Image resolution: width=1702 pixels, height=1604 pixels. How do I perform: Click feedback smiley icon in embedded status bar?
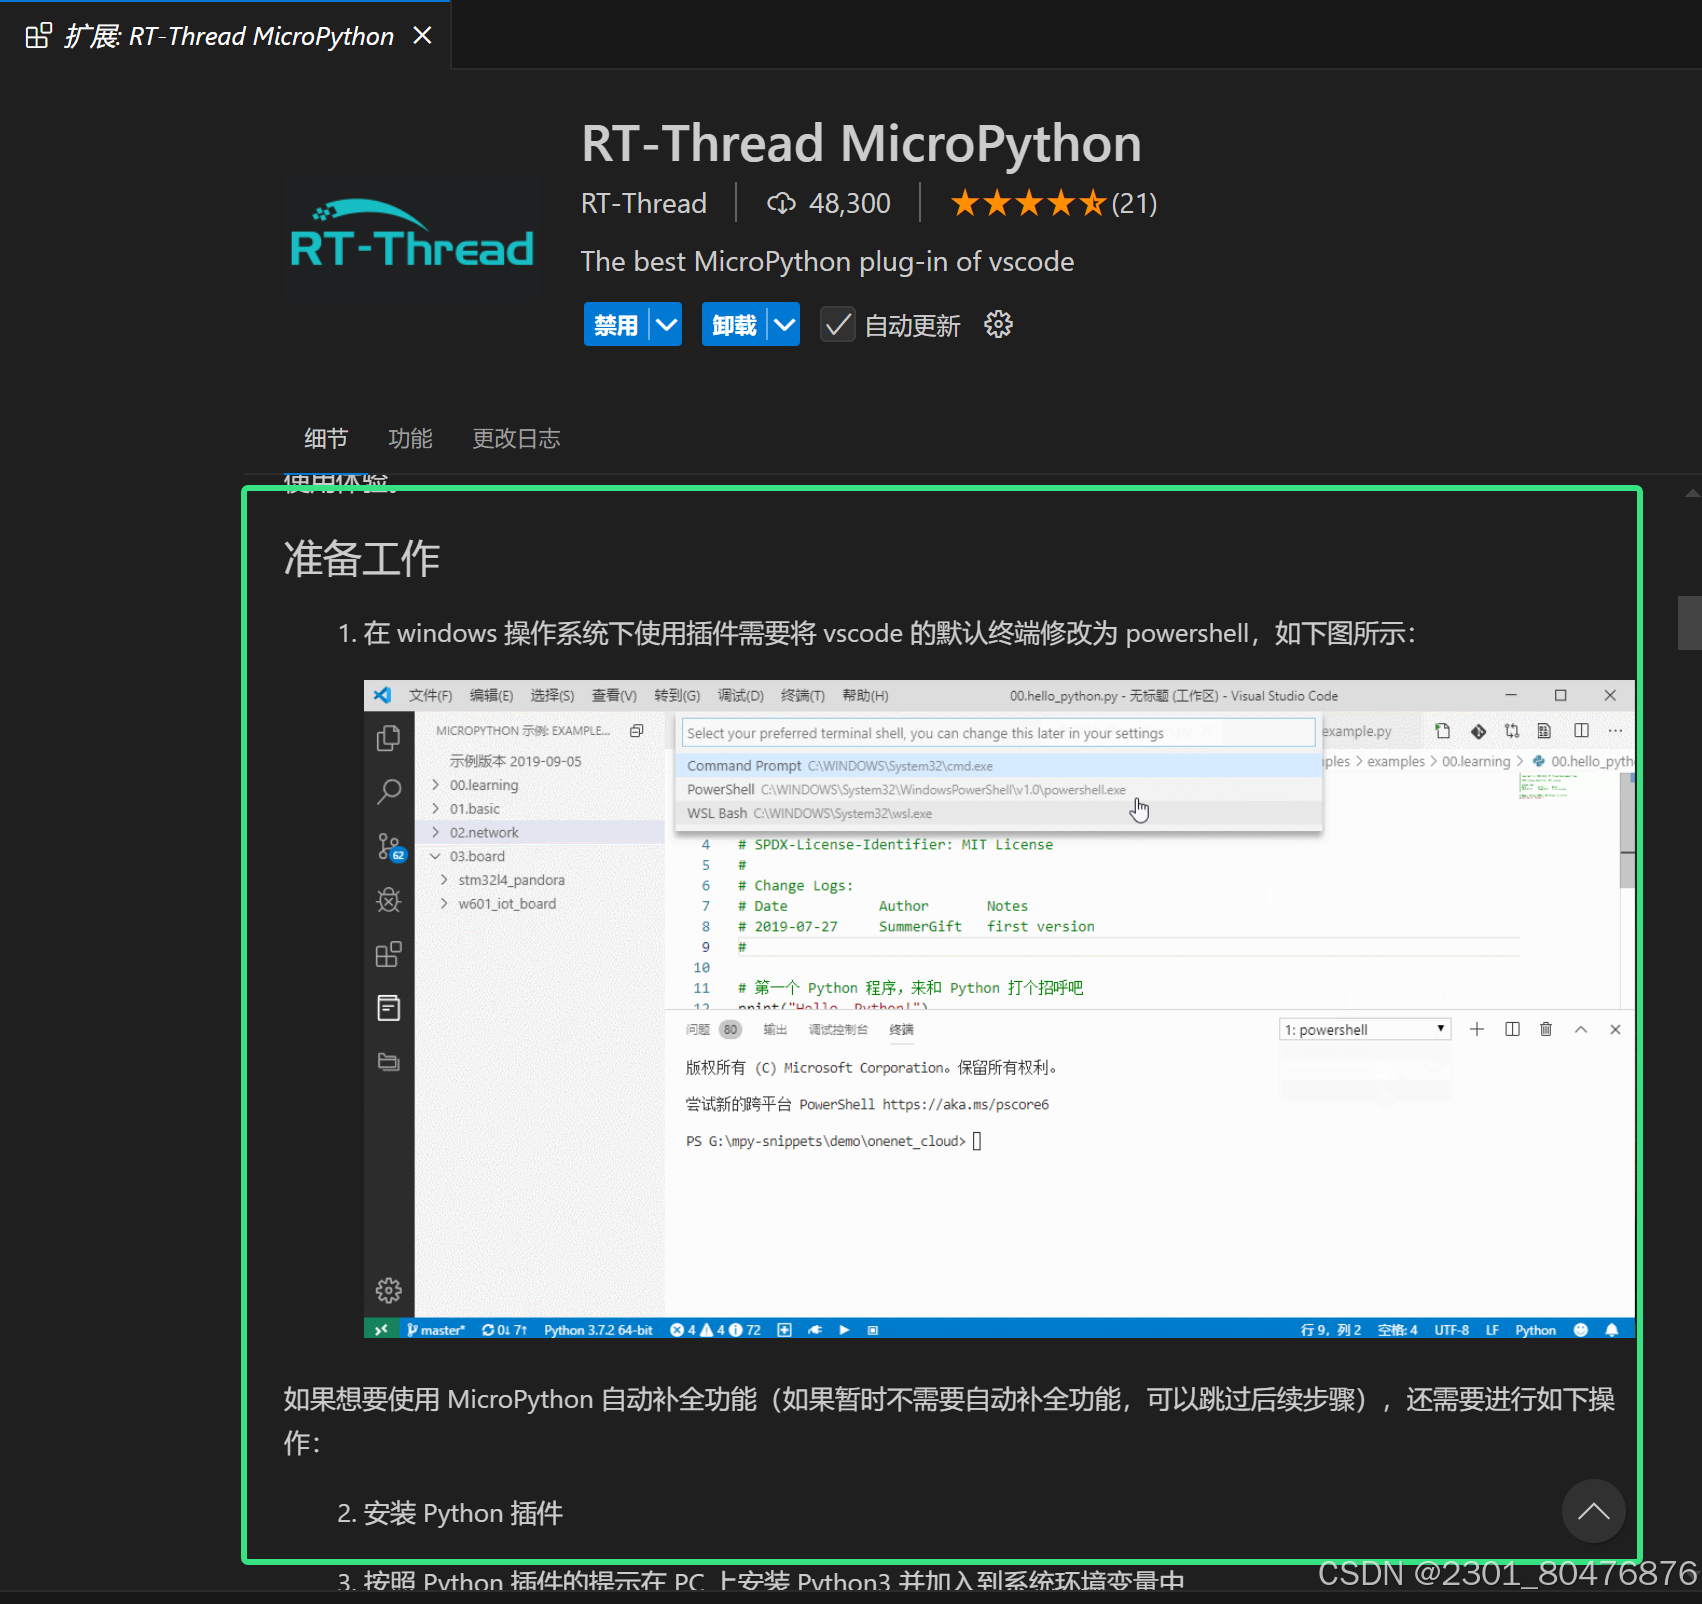(x=1581, y=1330)
